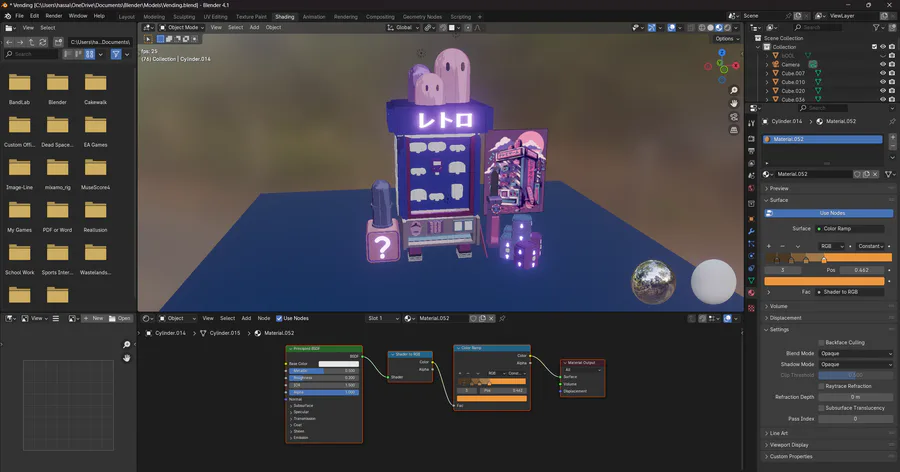
Task: Open the Modifiers wrench properties tab
Action: pos(751,231)
